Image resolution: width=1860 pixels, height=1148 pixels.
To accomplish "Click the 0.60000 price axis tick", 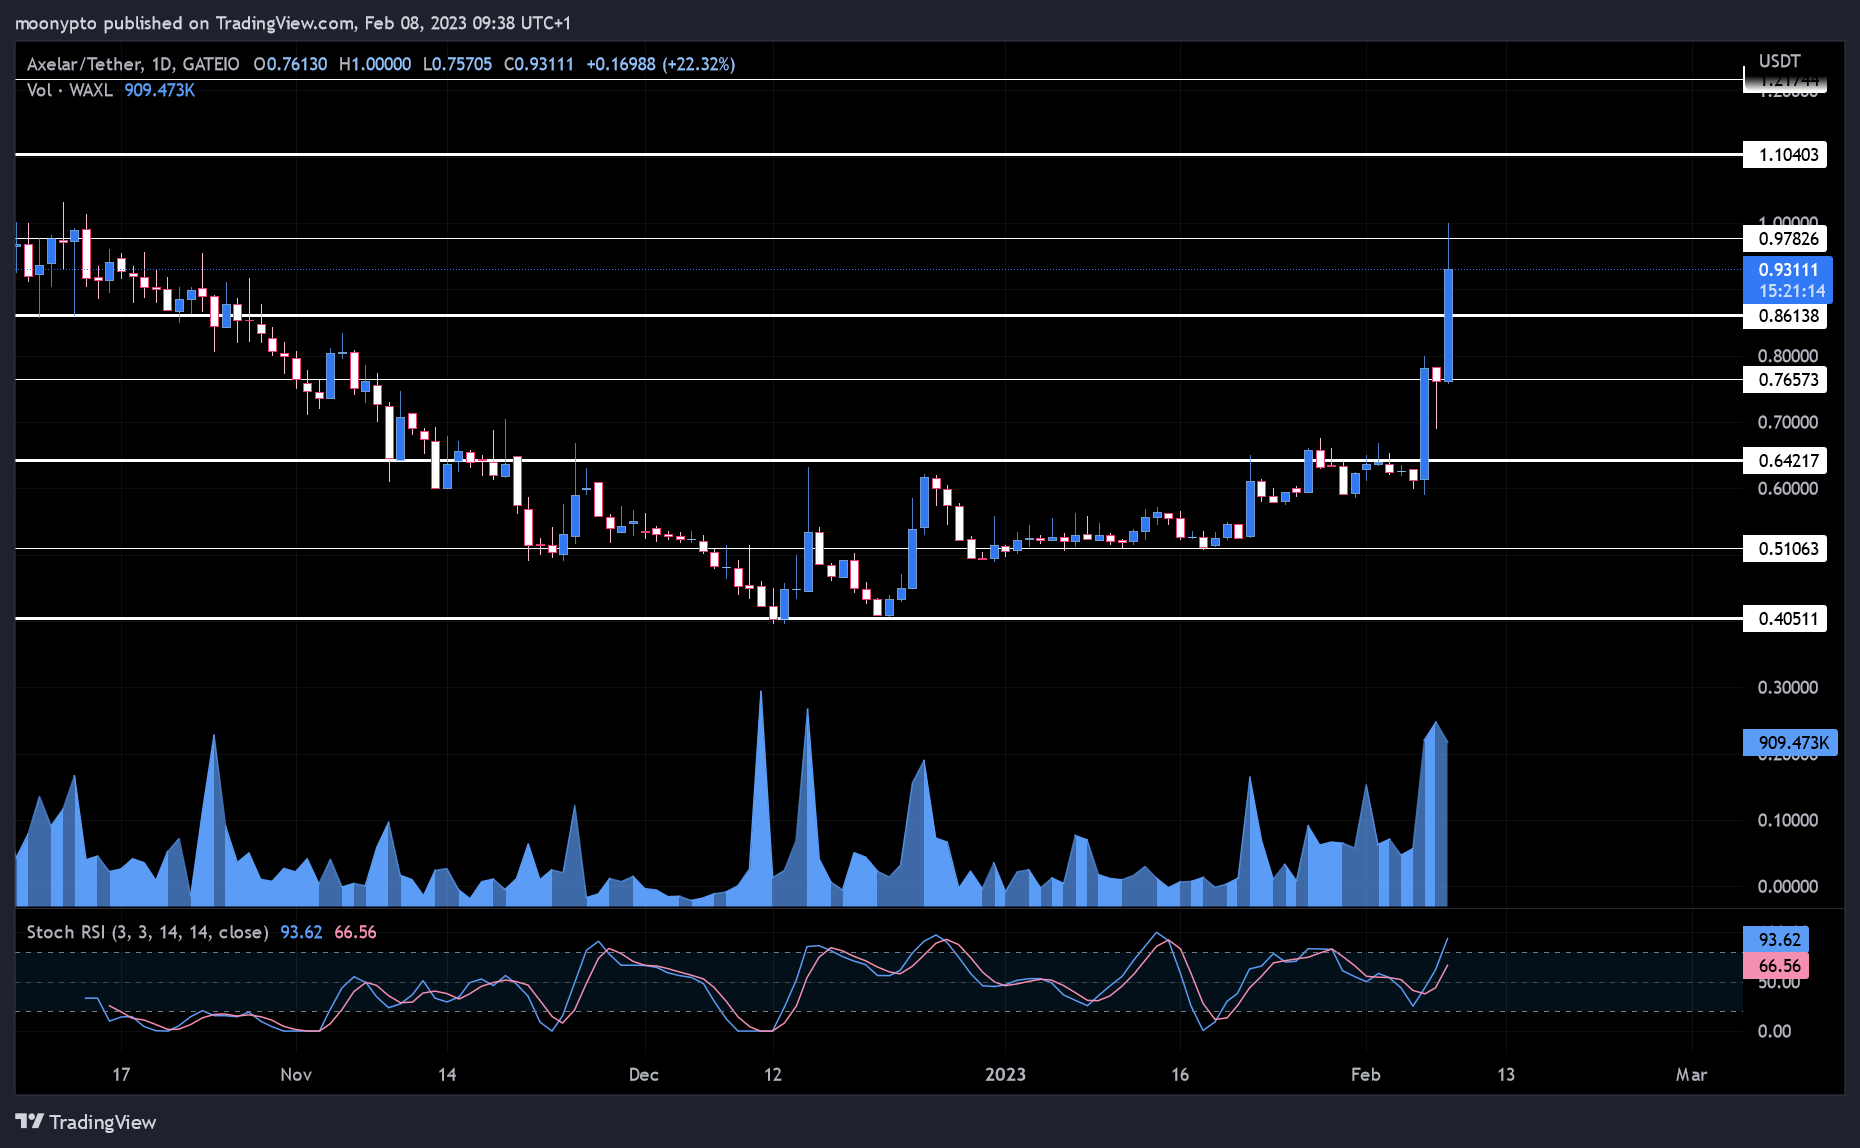I will (x=1788, y=489).
